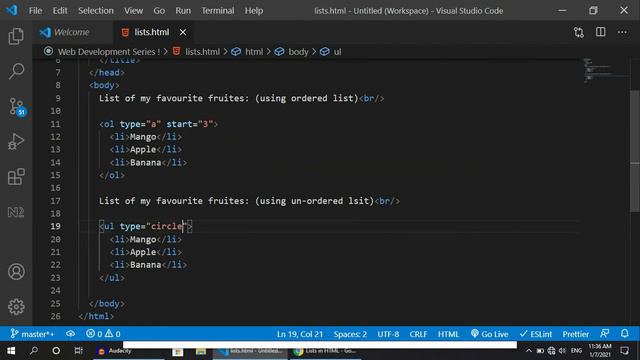Click lists.html breadcrumb item

click(202, 52)
